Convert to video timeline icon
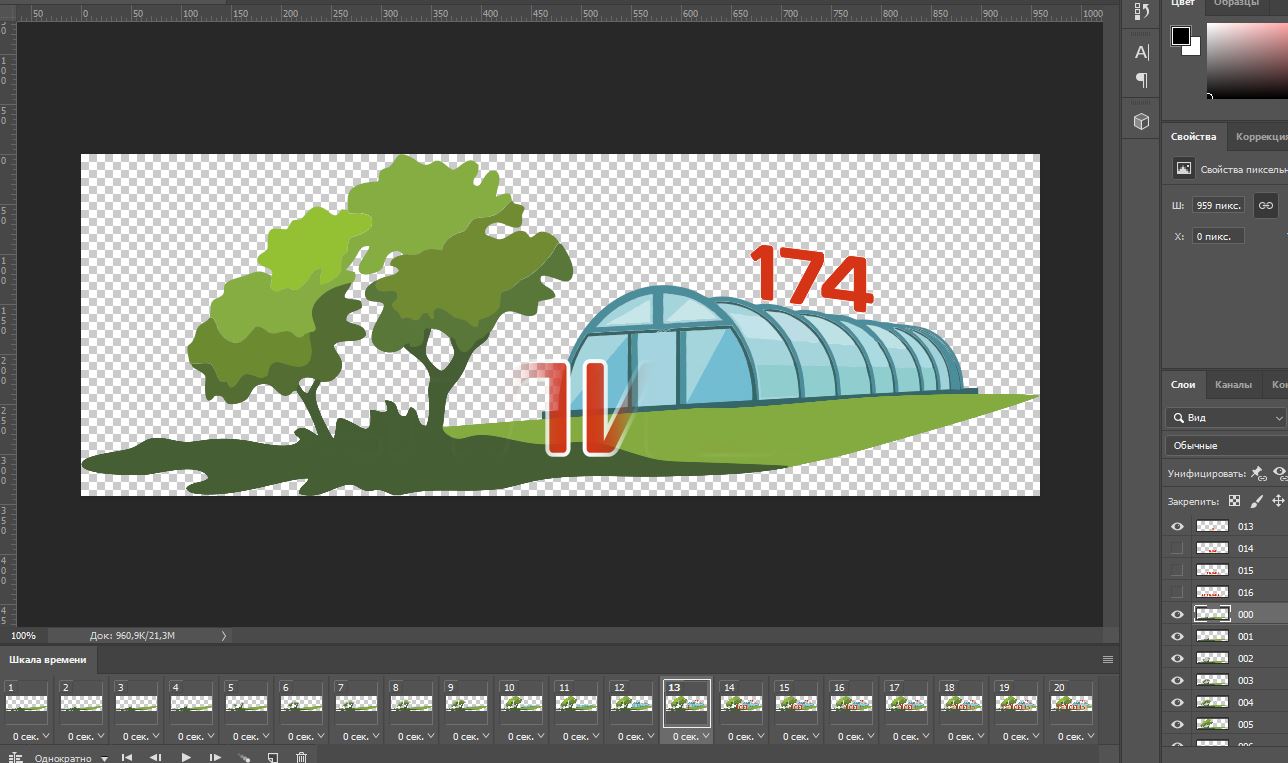1288x763 pixels. pyautogui.click(x=16, y=758)
